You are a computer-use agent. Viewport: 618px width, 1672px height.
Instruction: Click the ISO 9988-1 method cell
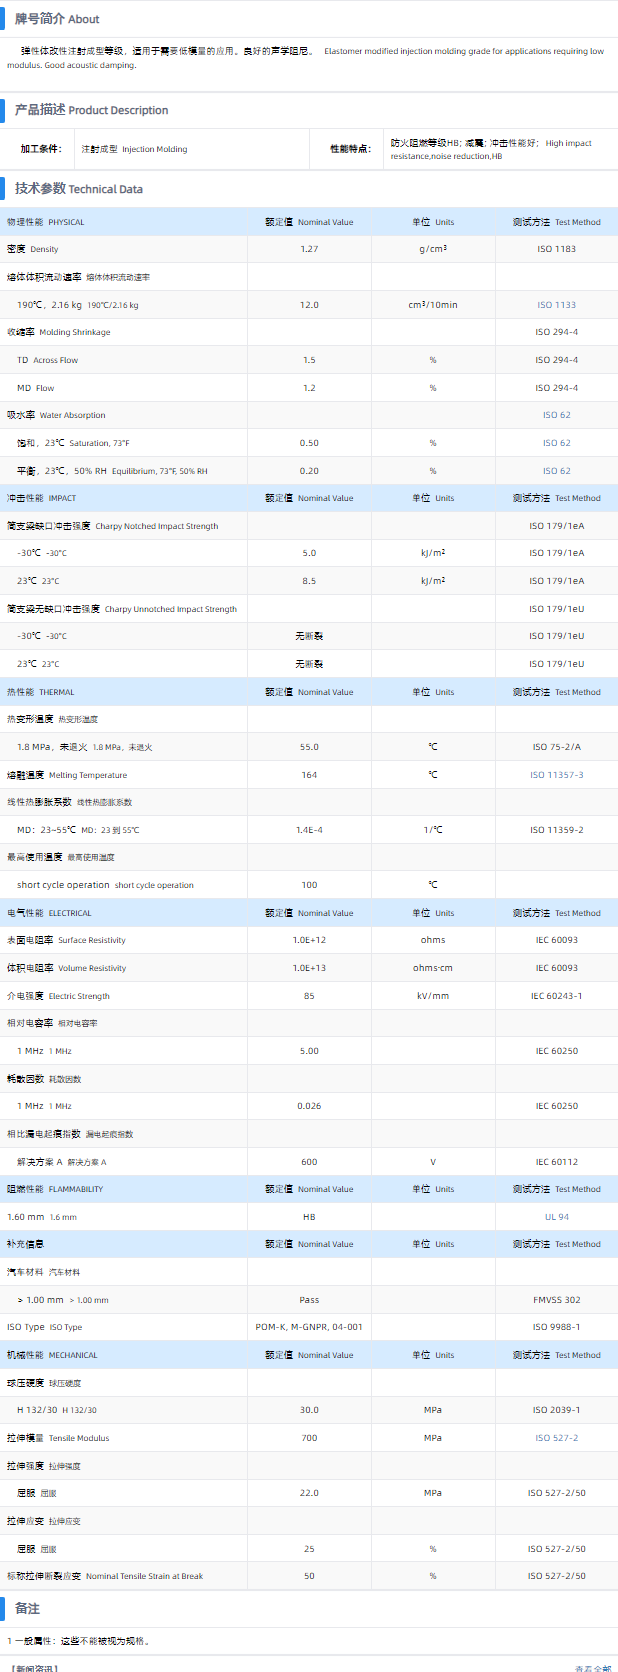[x=556, y=1327]
